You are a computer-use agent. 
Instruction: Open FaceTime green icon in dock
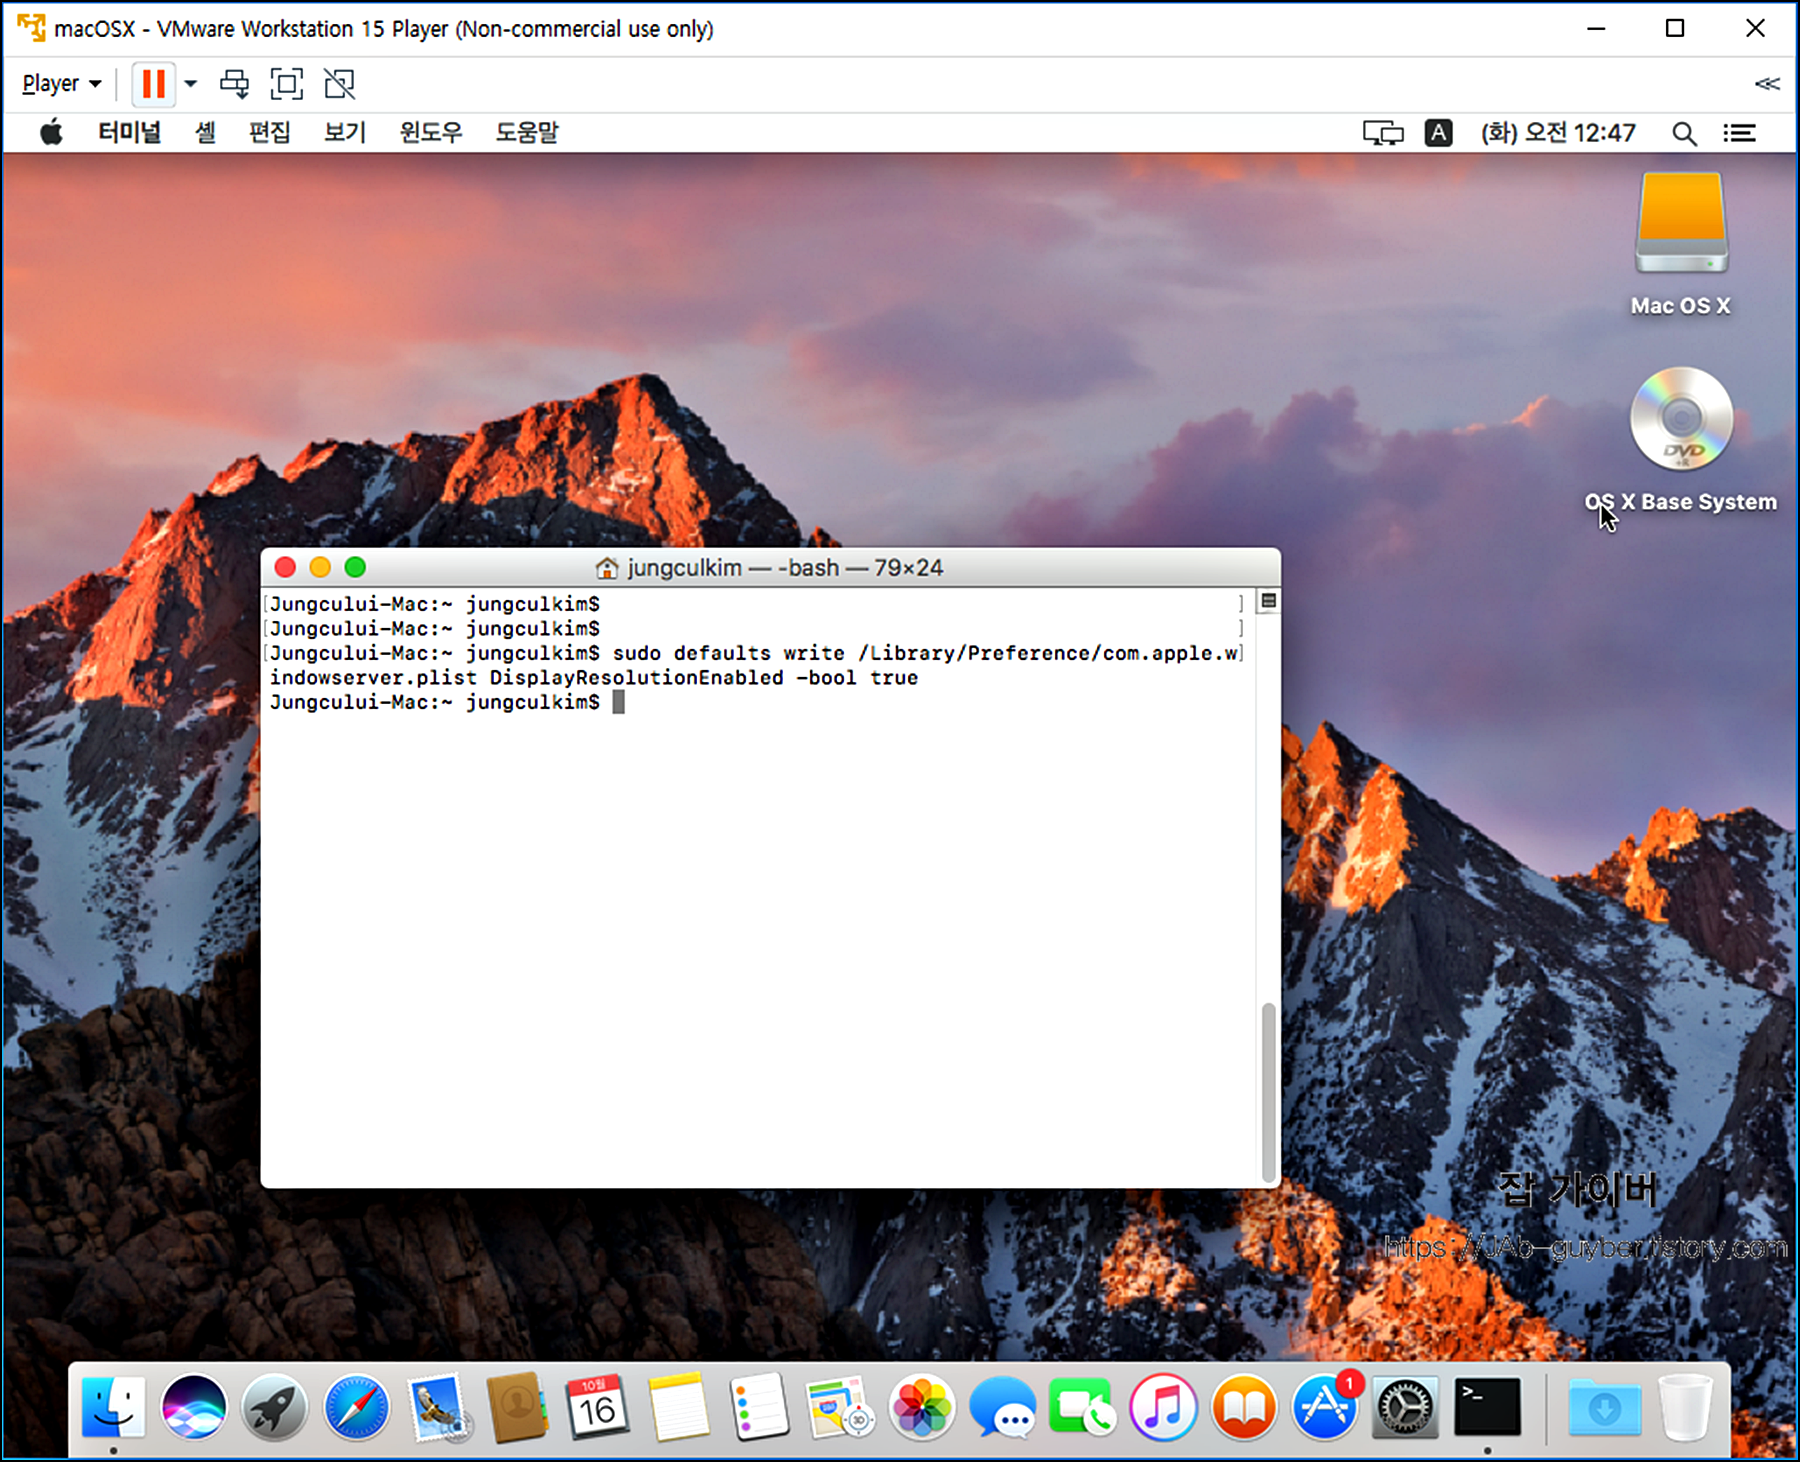coord(1082,1407)
